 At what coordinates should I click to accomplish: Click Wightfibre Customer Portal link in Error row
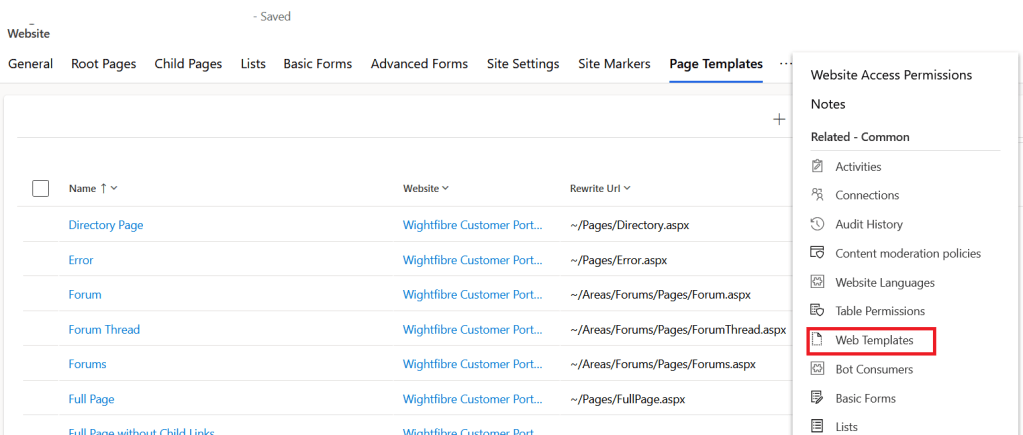coord(472,260)
